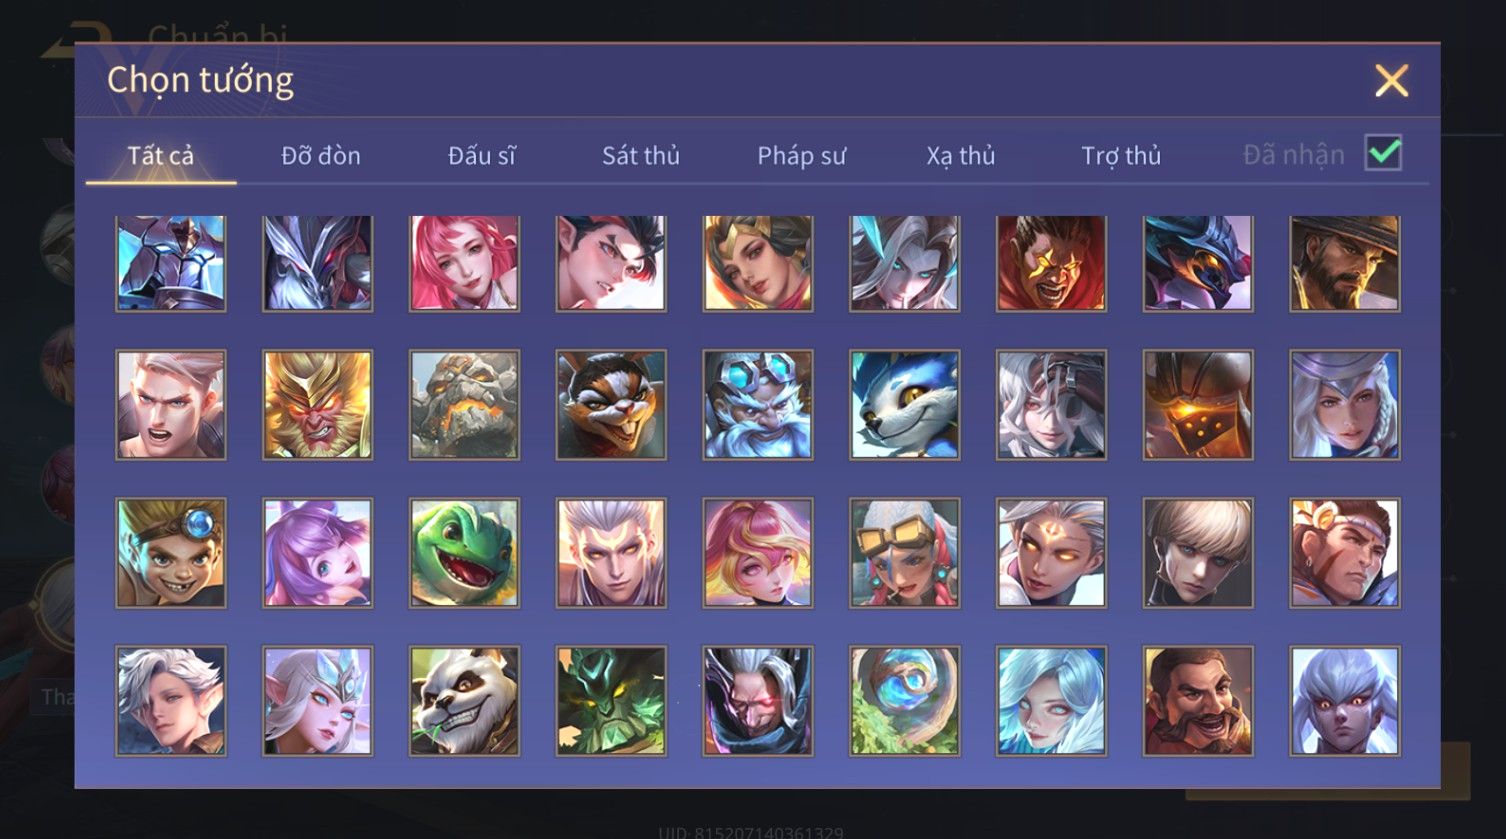Open the Trợ thủ tab
Image resolution: width=1506 pixels, height=839 pixels.
1121,155
